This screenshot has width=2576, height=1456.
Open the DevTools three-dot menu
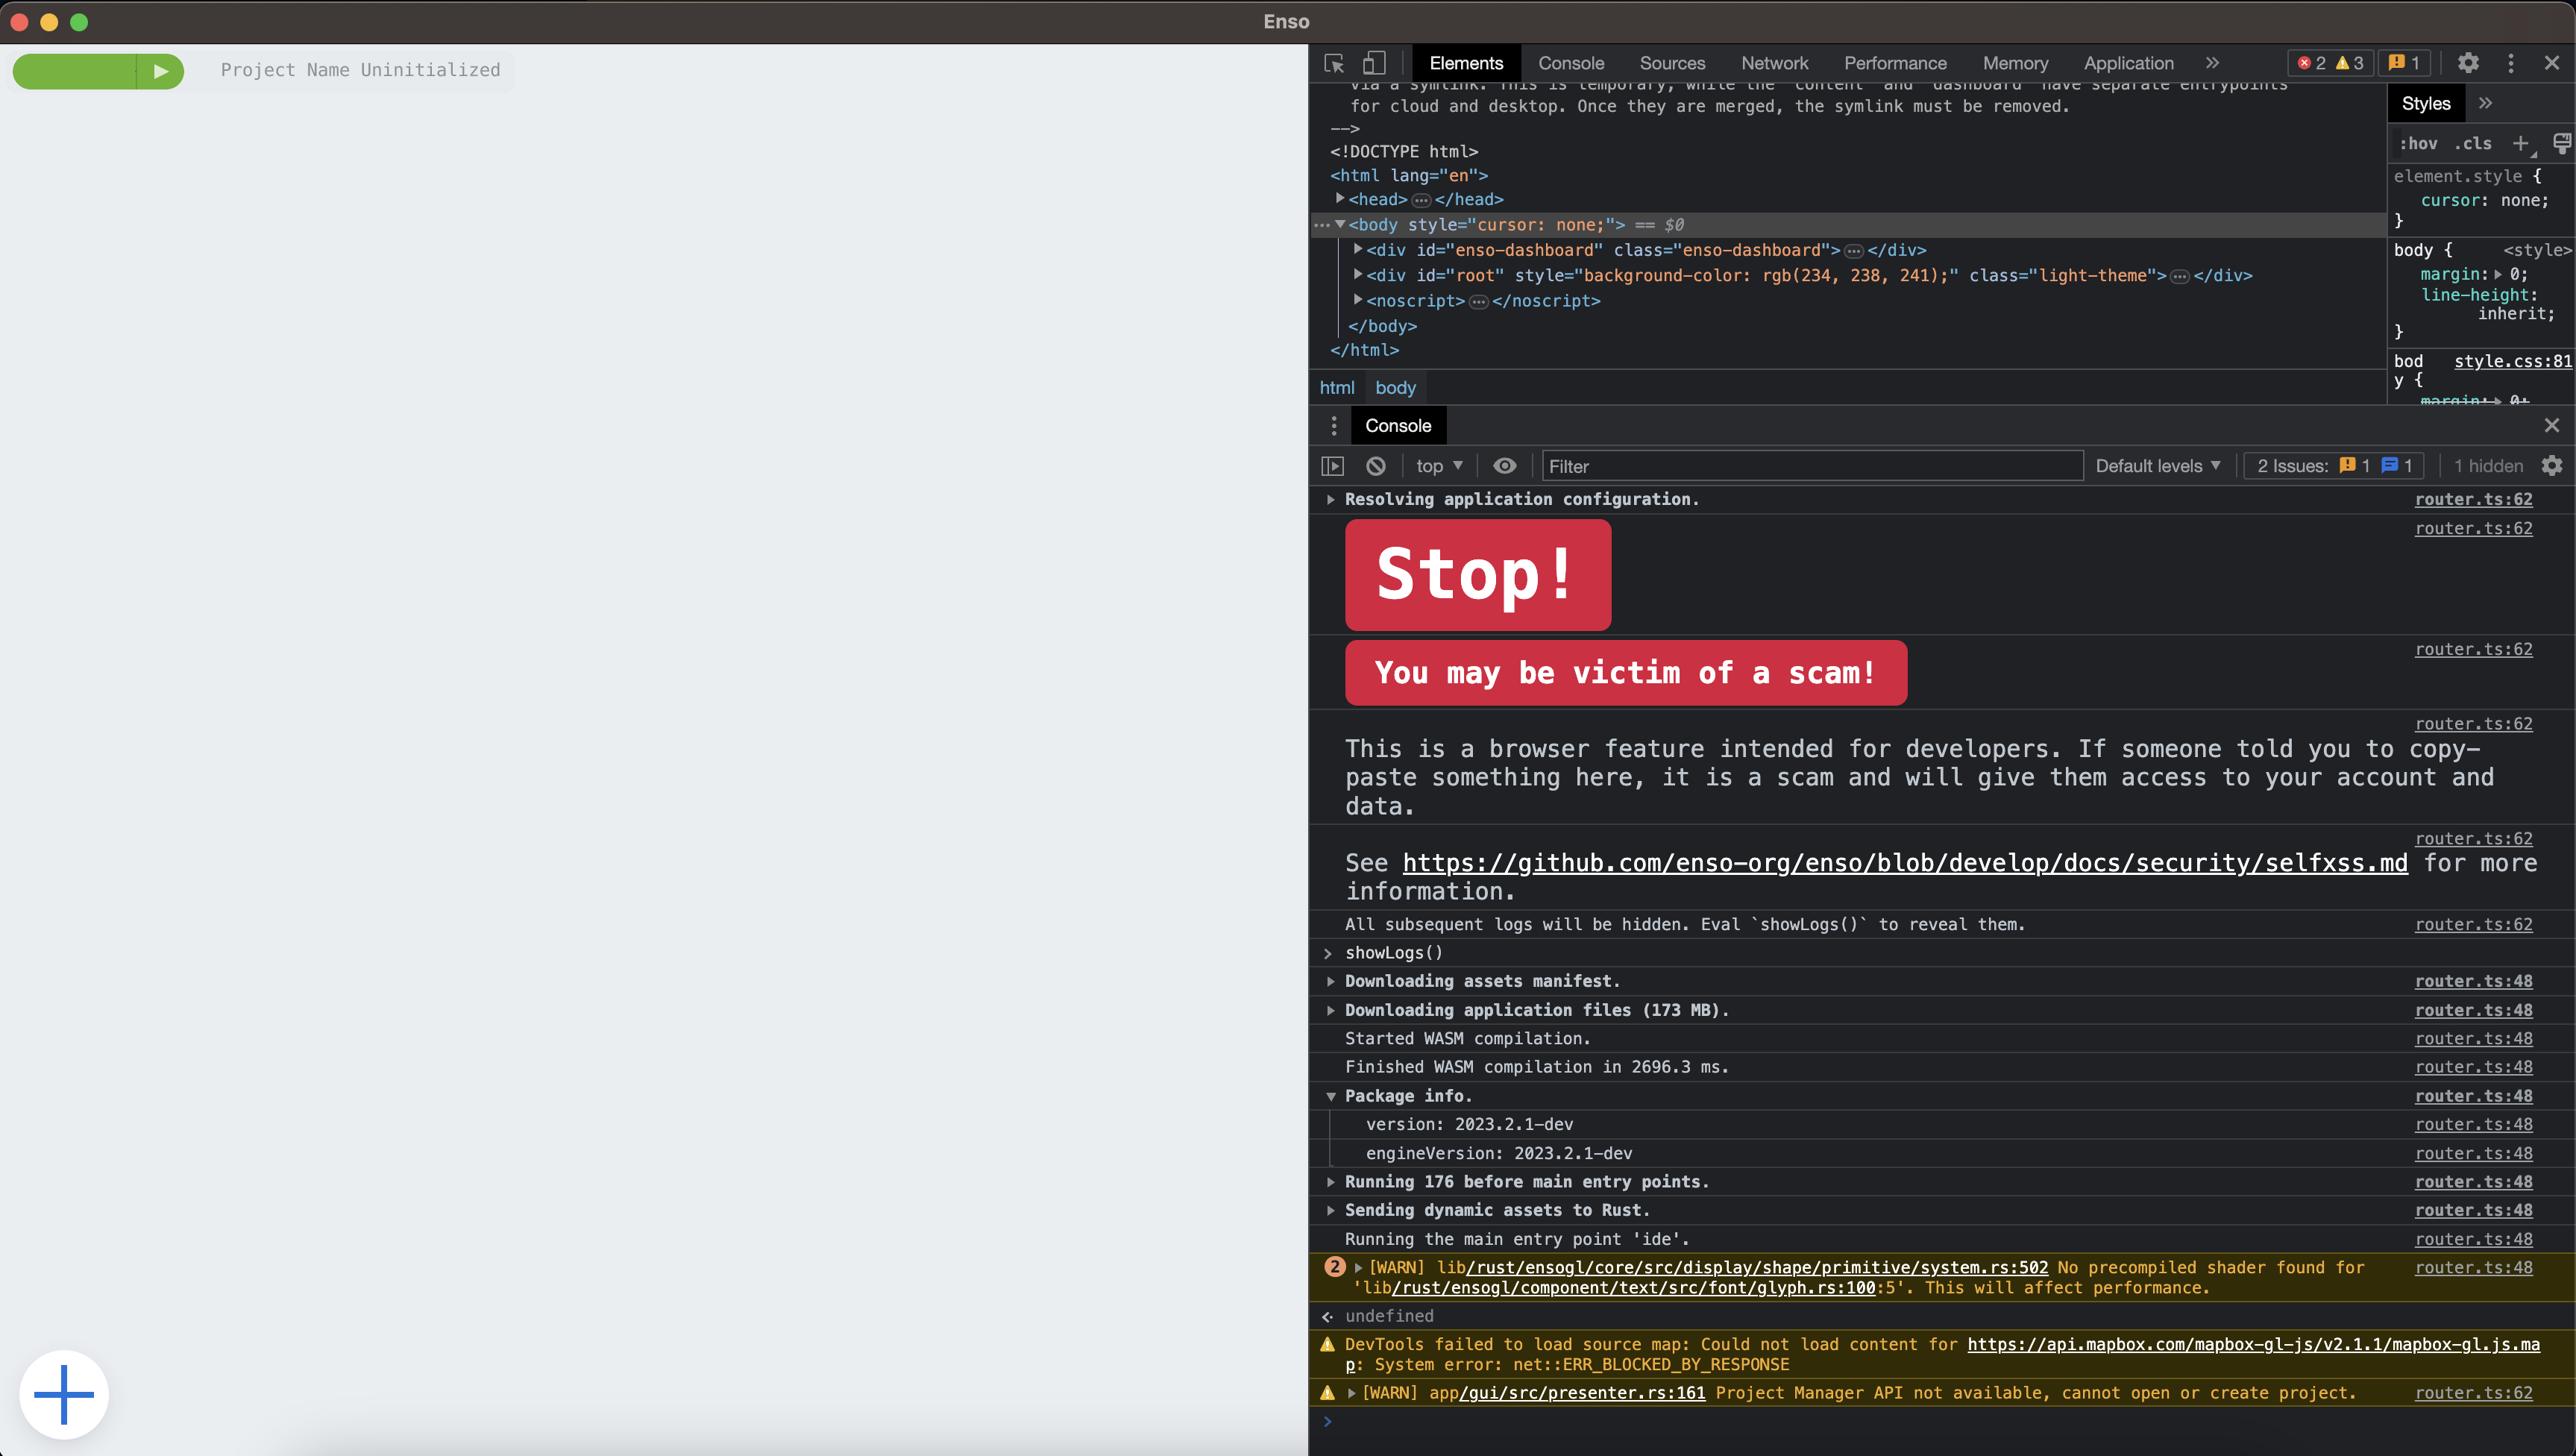(x=2511, y=63)
